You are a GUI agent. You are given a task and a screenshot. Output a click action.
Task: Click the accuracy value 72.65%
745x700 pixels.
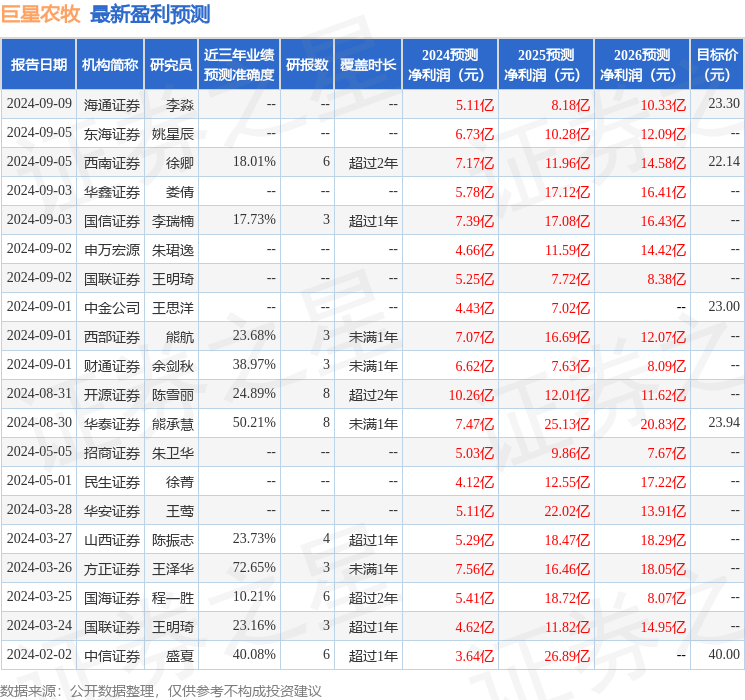(254, 567)
